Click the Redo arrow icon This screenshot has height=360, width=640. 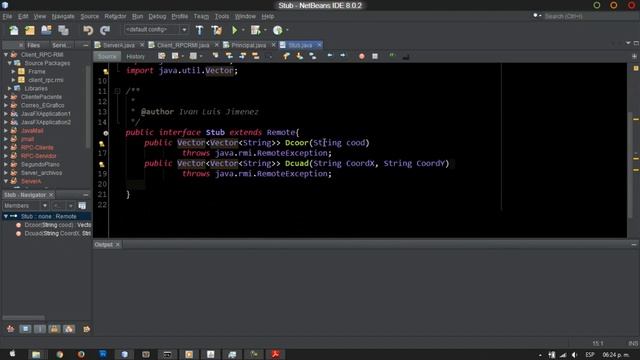click(105, 30)
